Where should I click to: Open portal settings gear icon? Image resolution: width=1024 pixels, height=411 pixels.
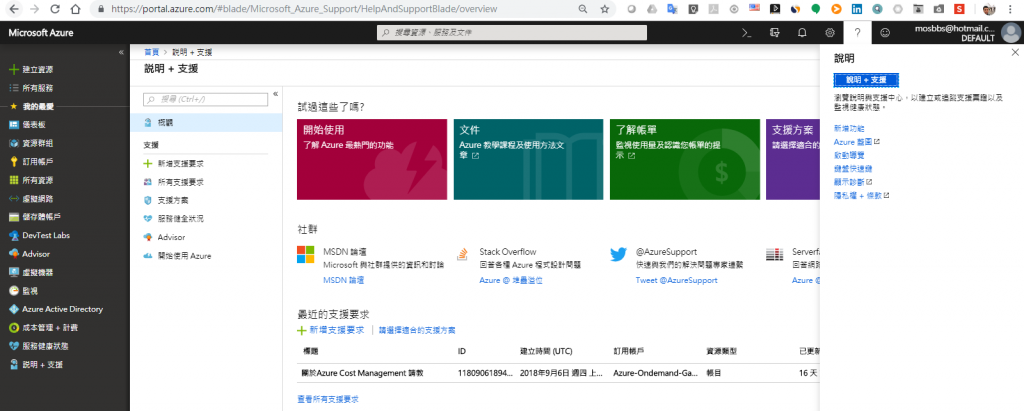click(x=829, y=32)
